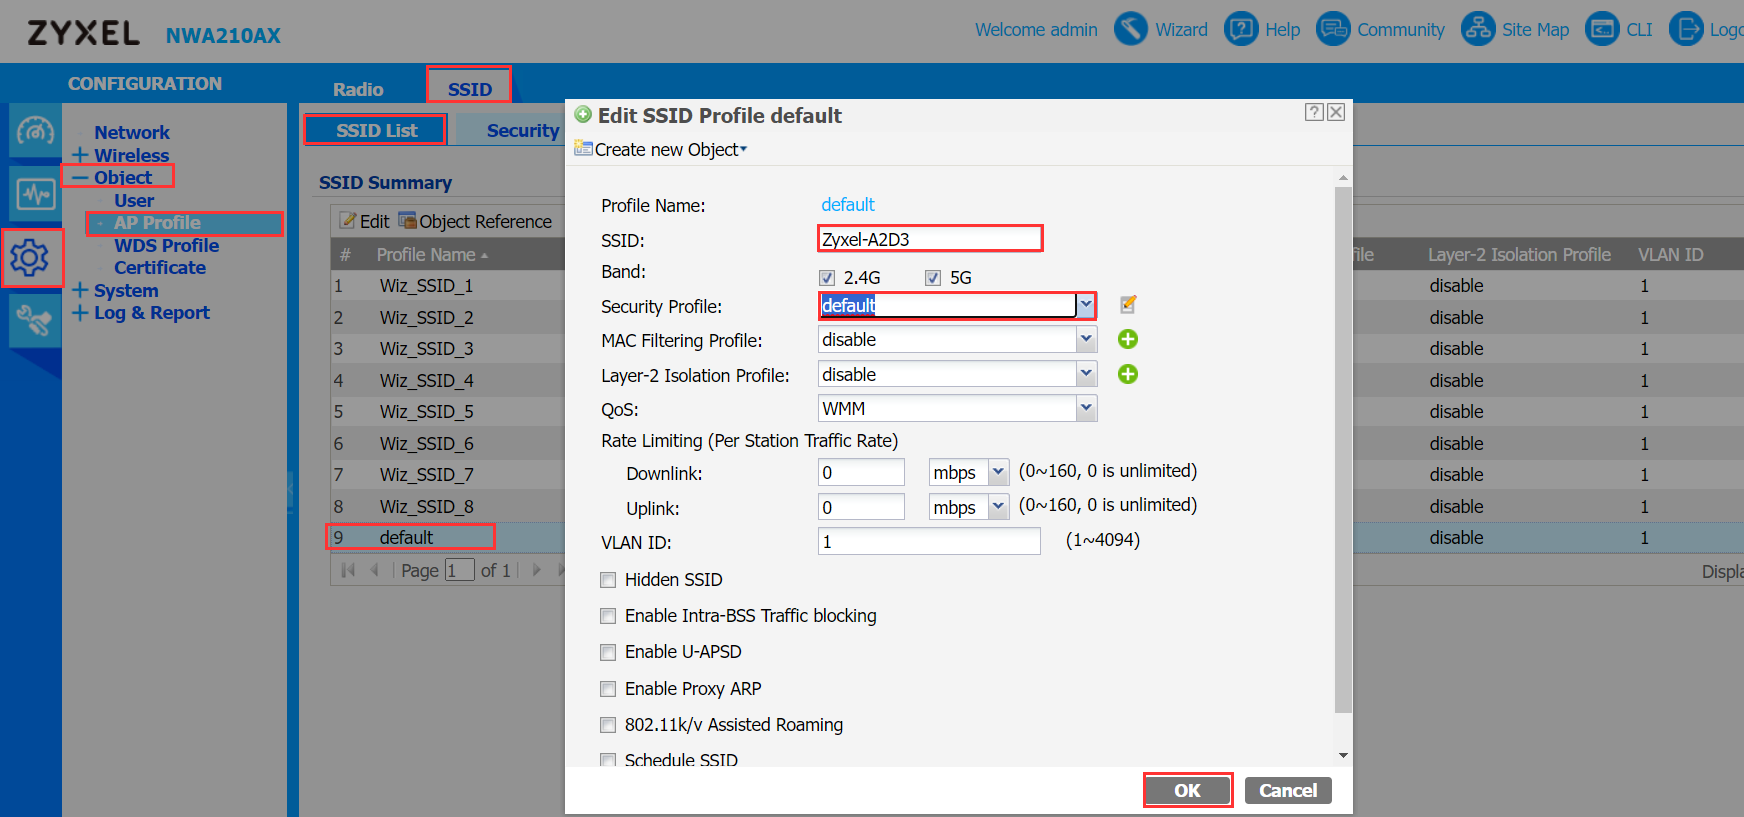Screen dimensions: 1744x817
Task: Click the edit icon beside Security Profile
Action: pos(1128,305)
